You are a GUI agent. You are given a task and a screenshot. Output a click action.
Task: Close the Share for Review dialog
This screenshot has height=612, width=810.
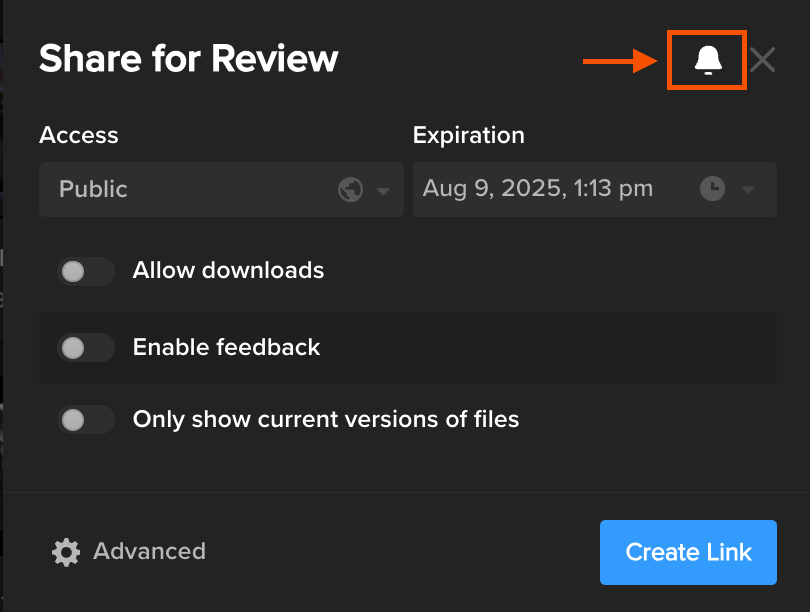click(762, 60)
